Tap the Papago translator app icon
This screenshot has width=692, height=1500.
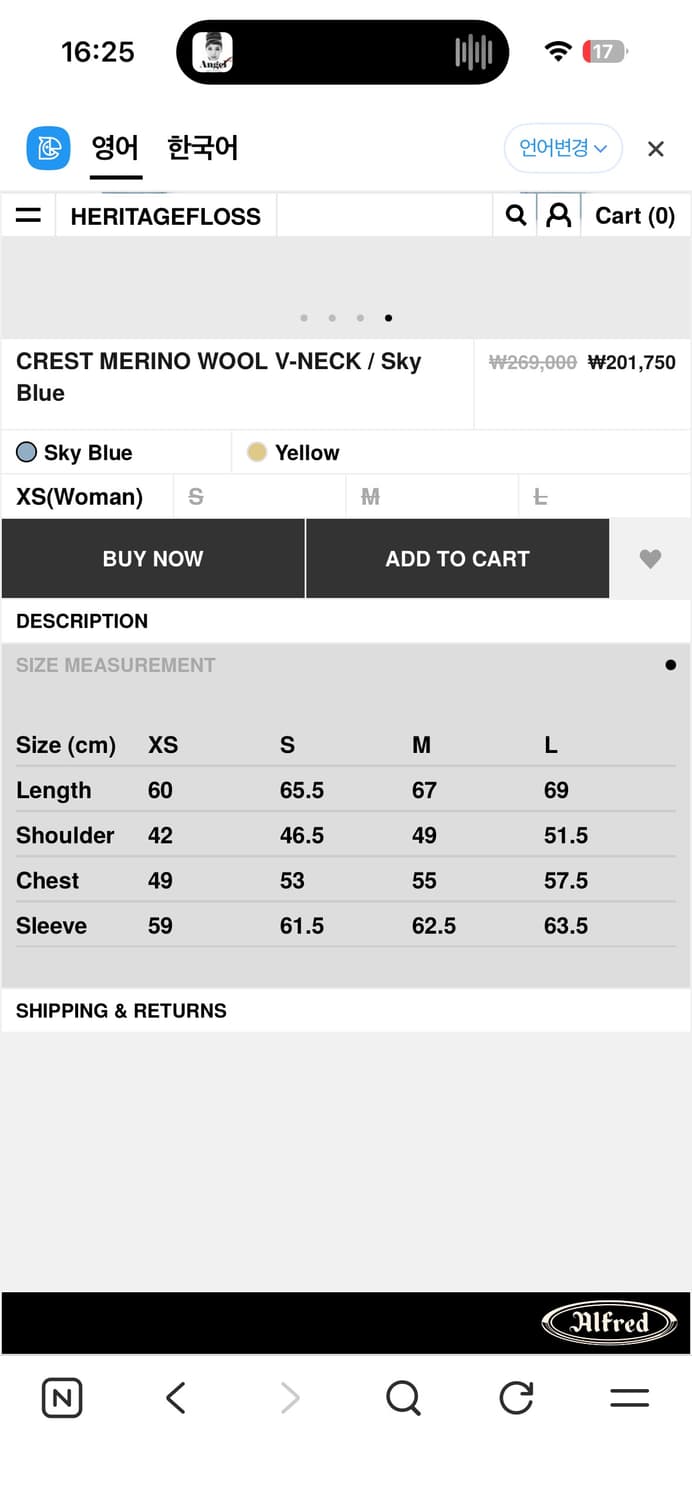point(48,149)
